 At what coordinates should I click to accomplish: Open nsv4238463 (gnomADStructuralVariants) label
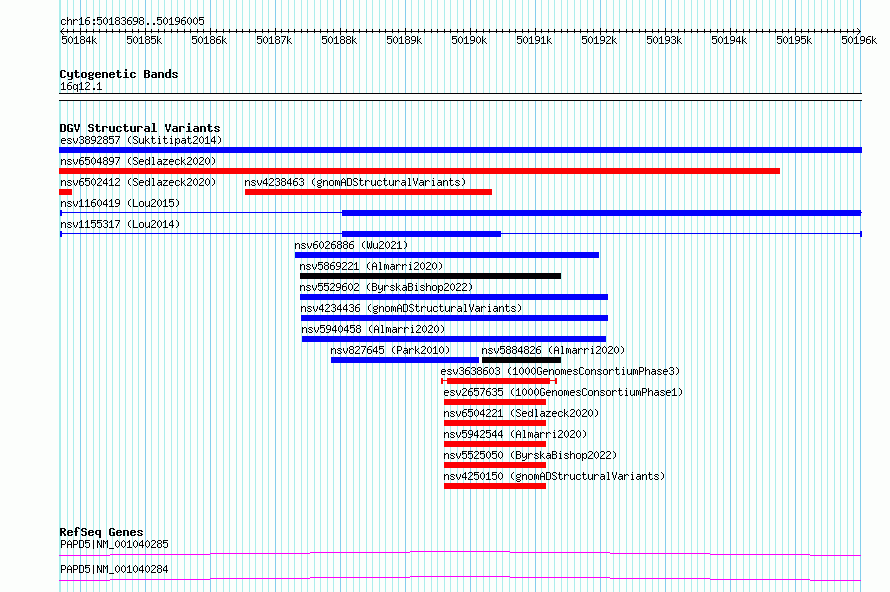tap(355, 182)
